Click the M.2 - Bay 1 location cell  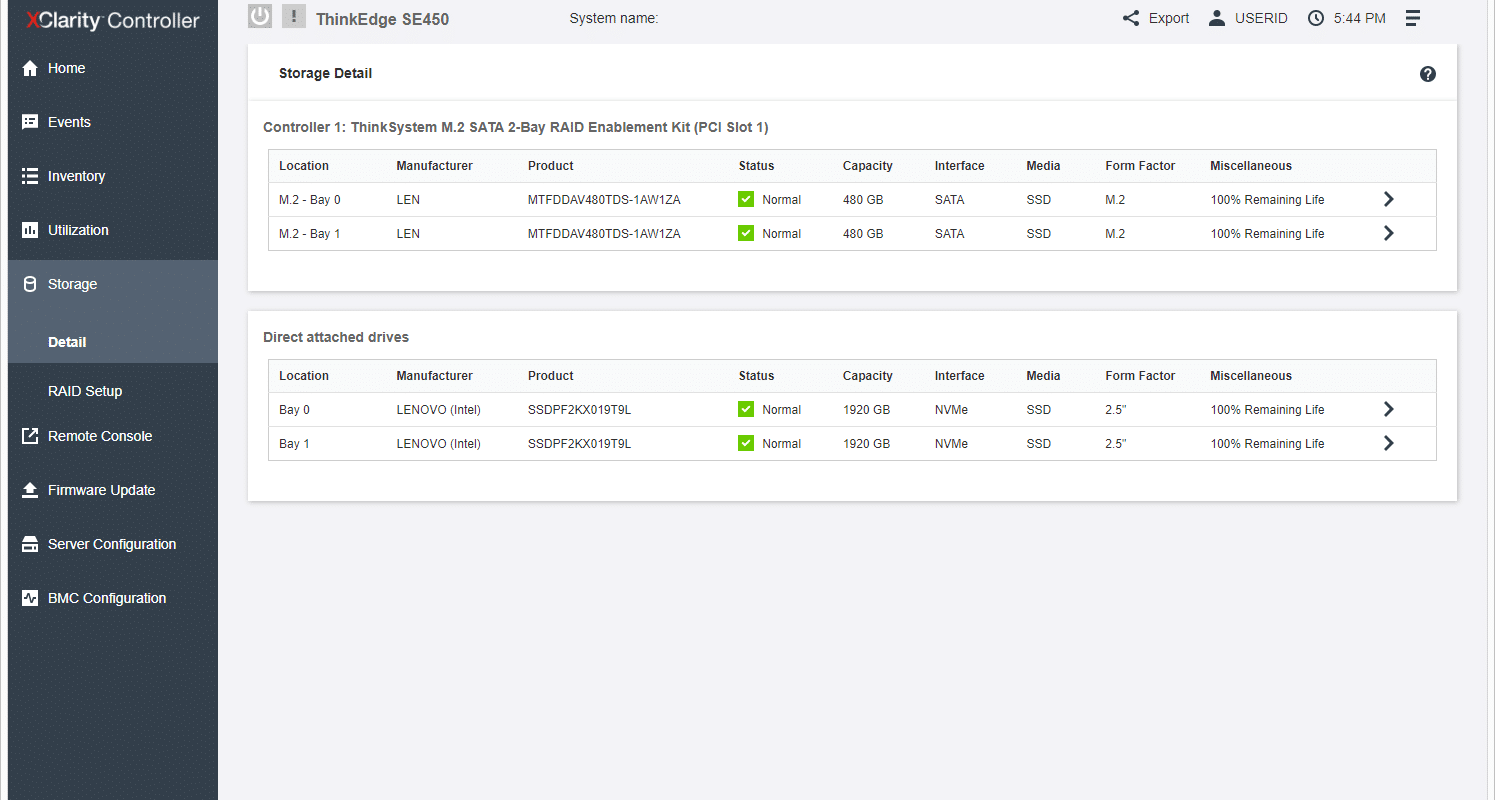[310, 234]
